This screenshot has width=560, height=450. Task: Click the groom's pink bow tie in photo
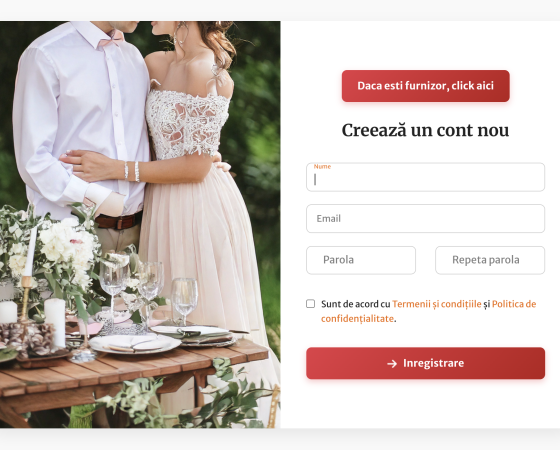(111, 39)
